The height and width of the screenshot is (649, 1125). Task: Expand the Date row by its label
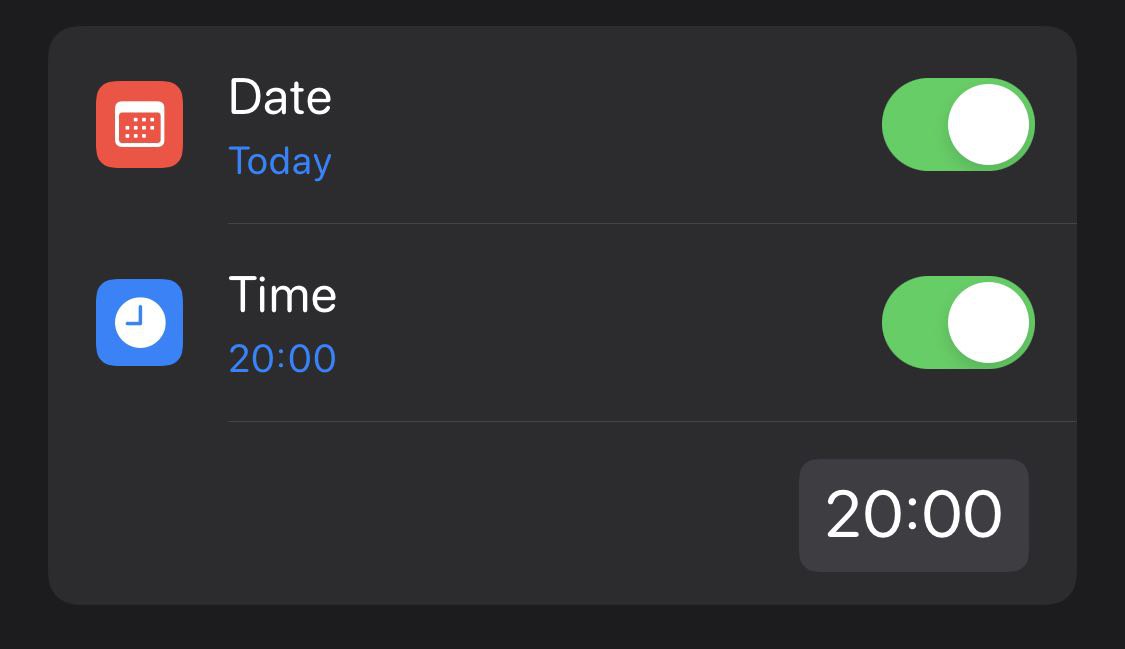pos(280,96)
